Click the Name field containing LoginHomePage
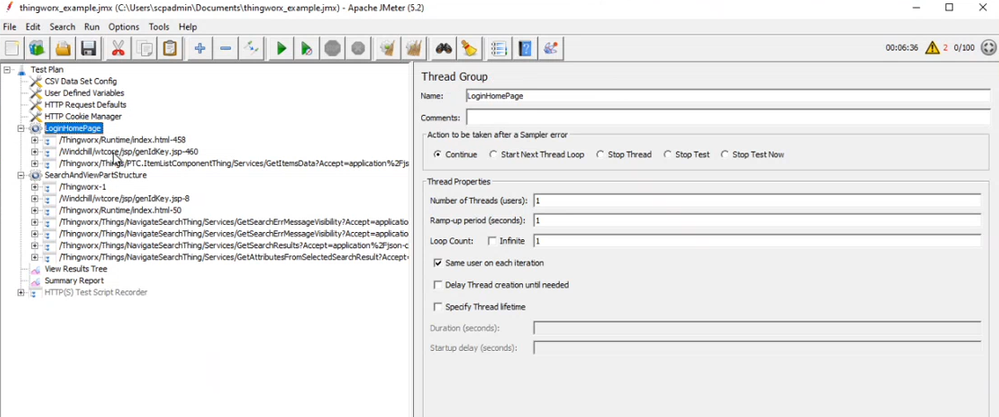This screenshot has height=417, width=999. [x=728, y=95]
